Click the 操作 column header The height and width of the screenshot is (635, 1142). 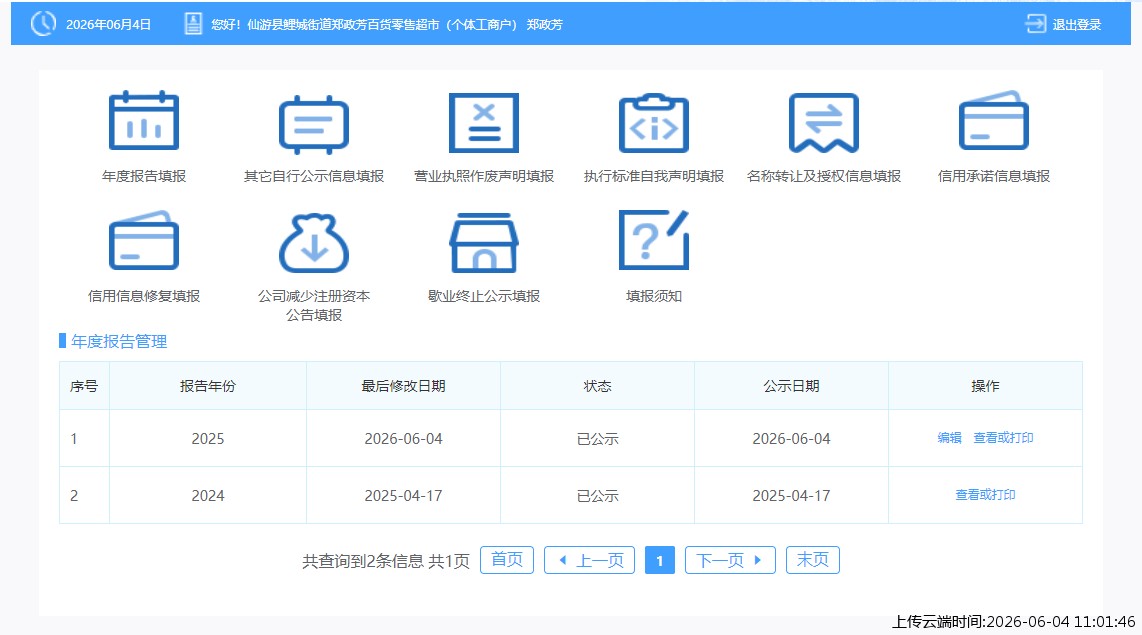coord(985,386)
